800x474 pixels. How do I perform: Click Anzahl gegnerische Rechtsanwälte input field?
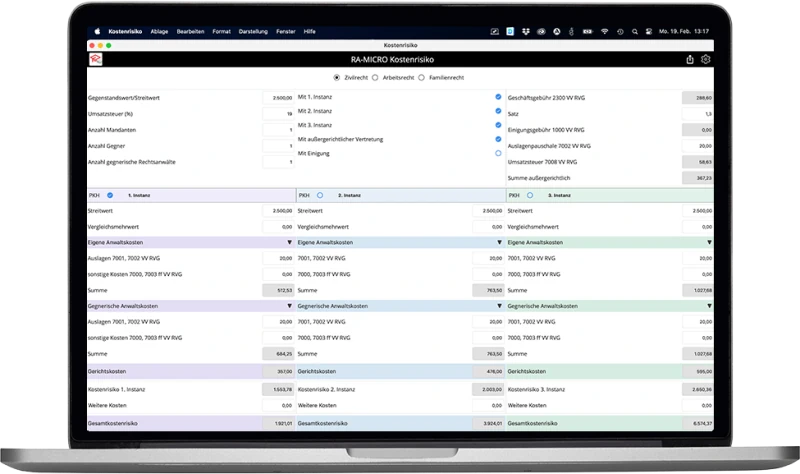279,162
